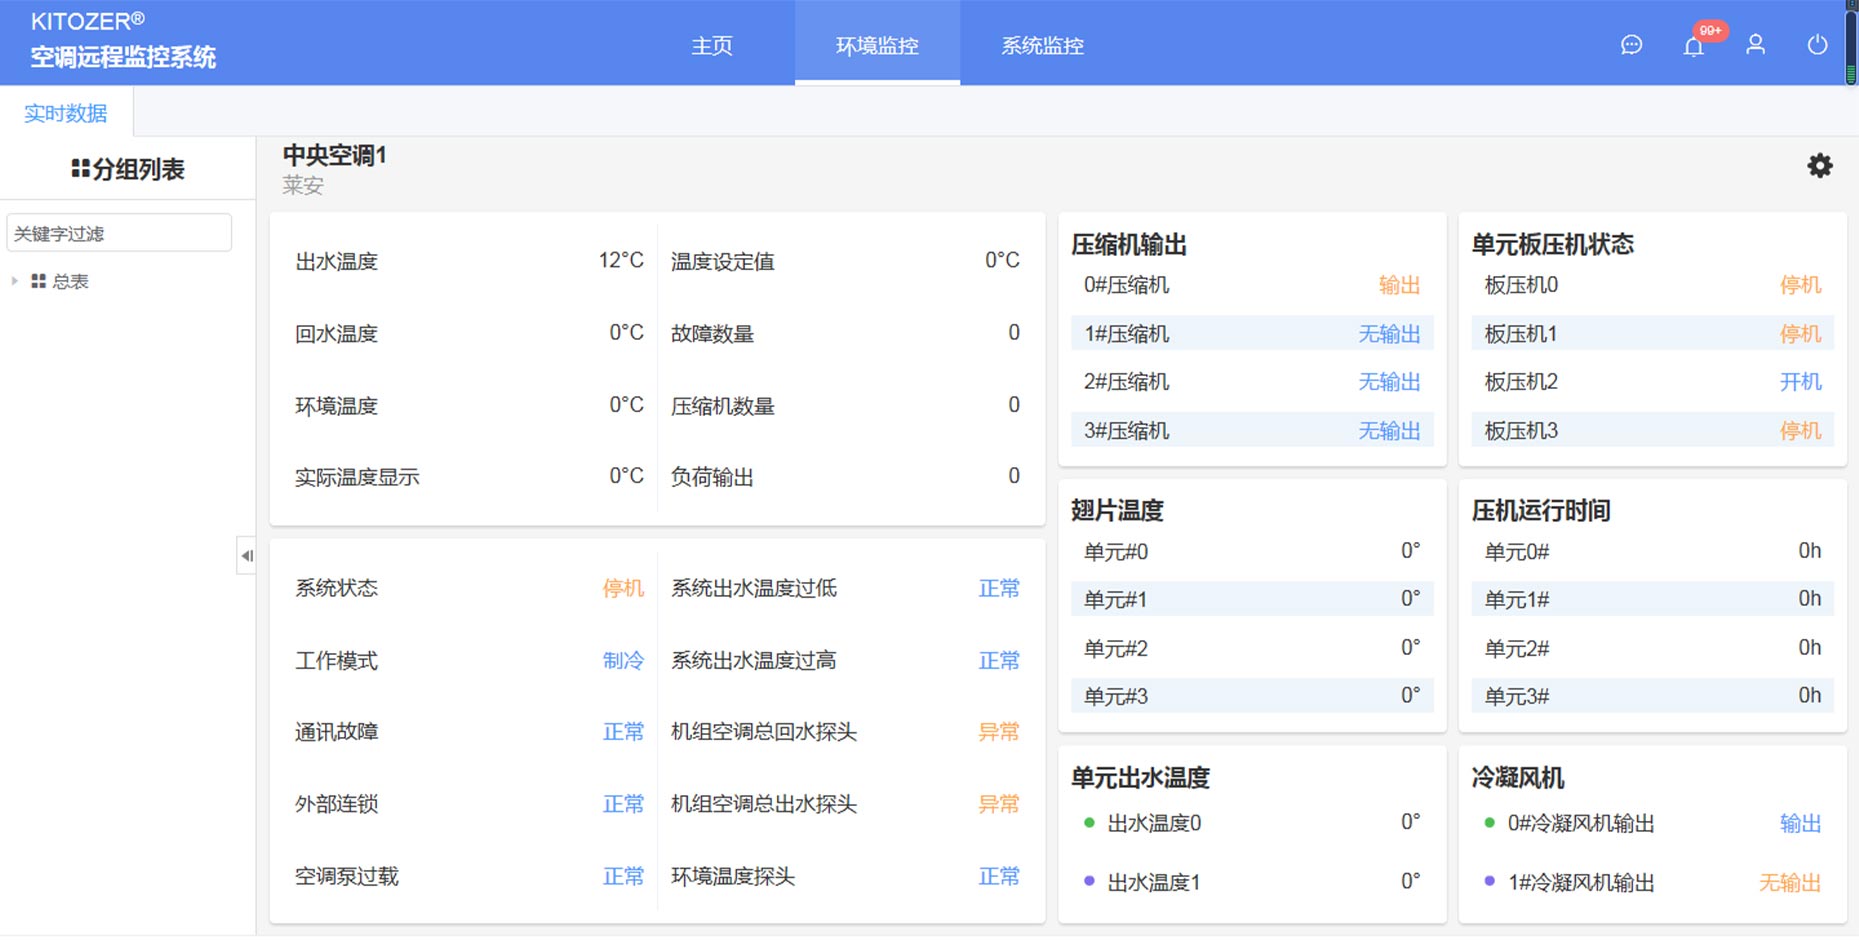Image resolution: width=1859 pixels, height=940 pixels.
Task: Select 单元#1 fin temperature row
Action: [x=1252, y=600]
